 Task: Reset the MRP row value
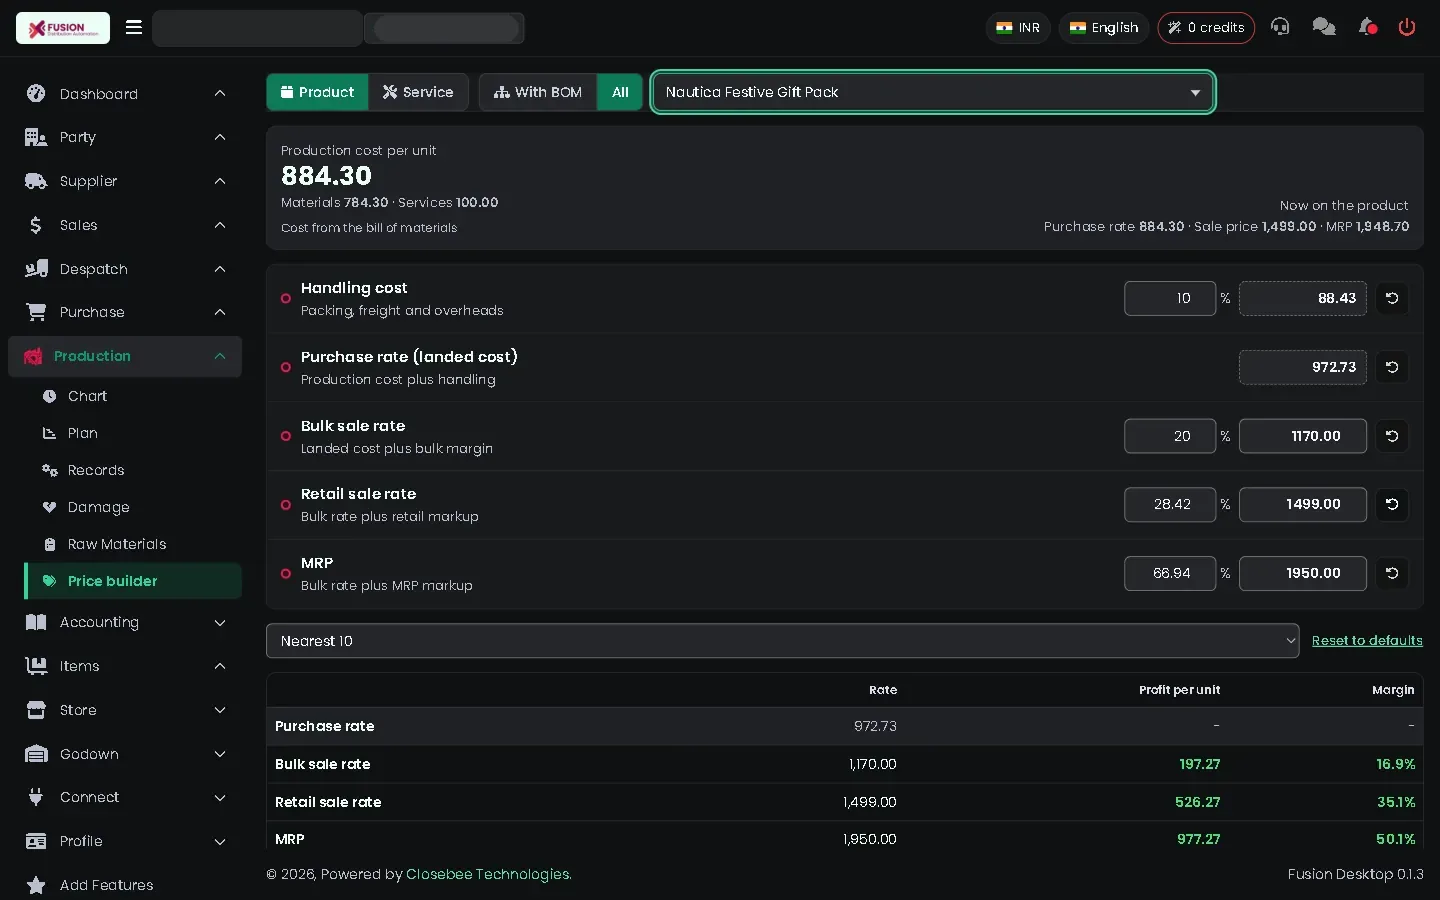coord(1392,573)
